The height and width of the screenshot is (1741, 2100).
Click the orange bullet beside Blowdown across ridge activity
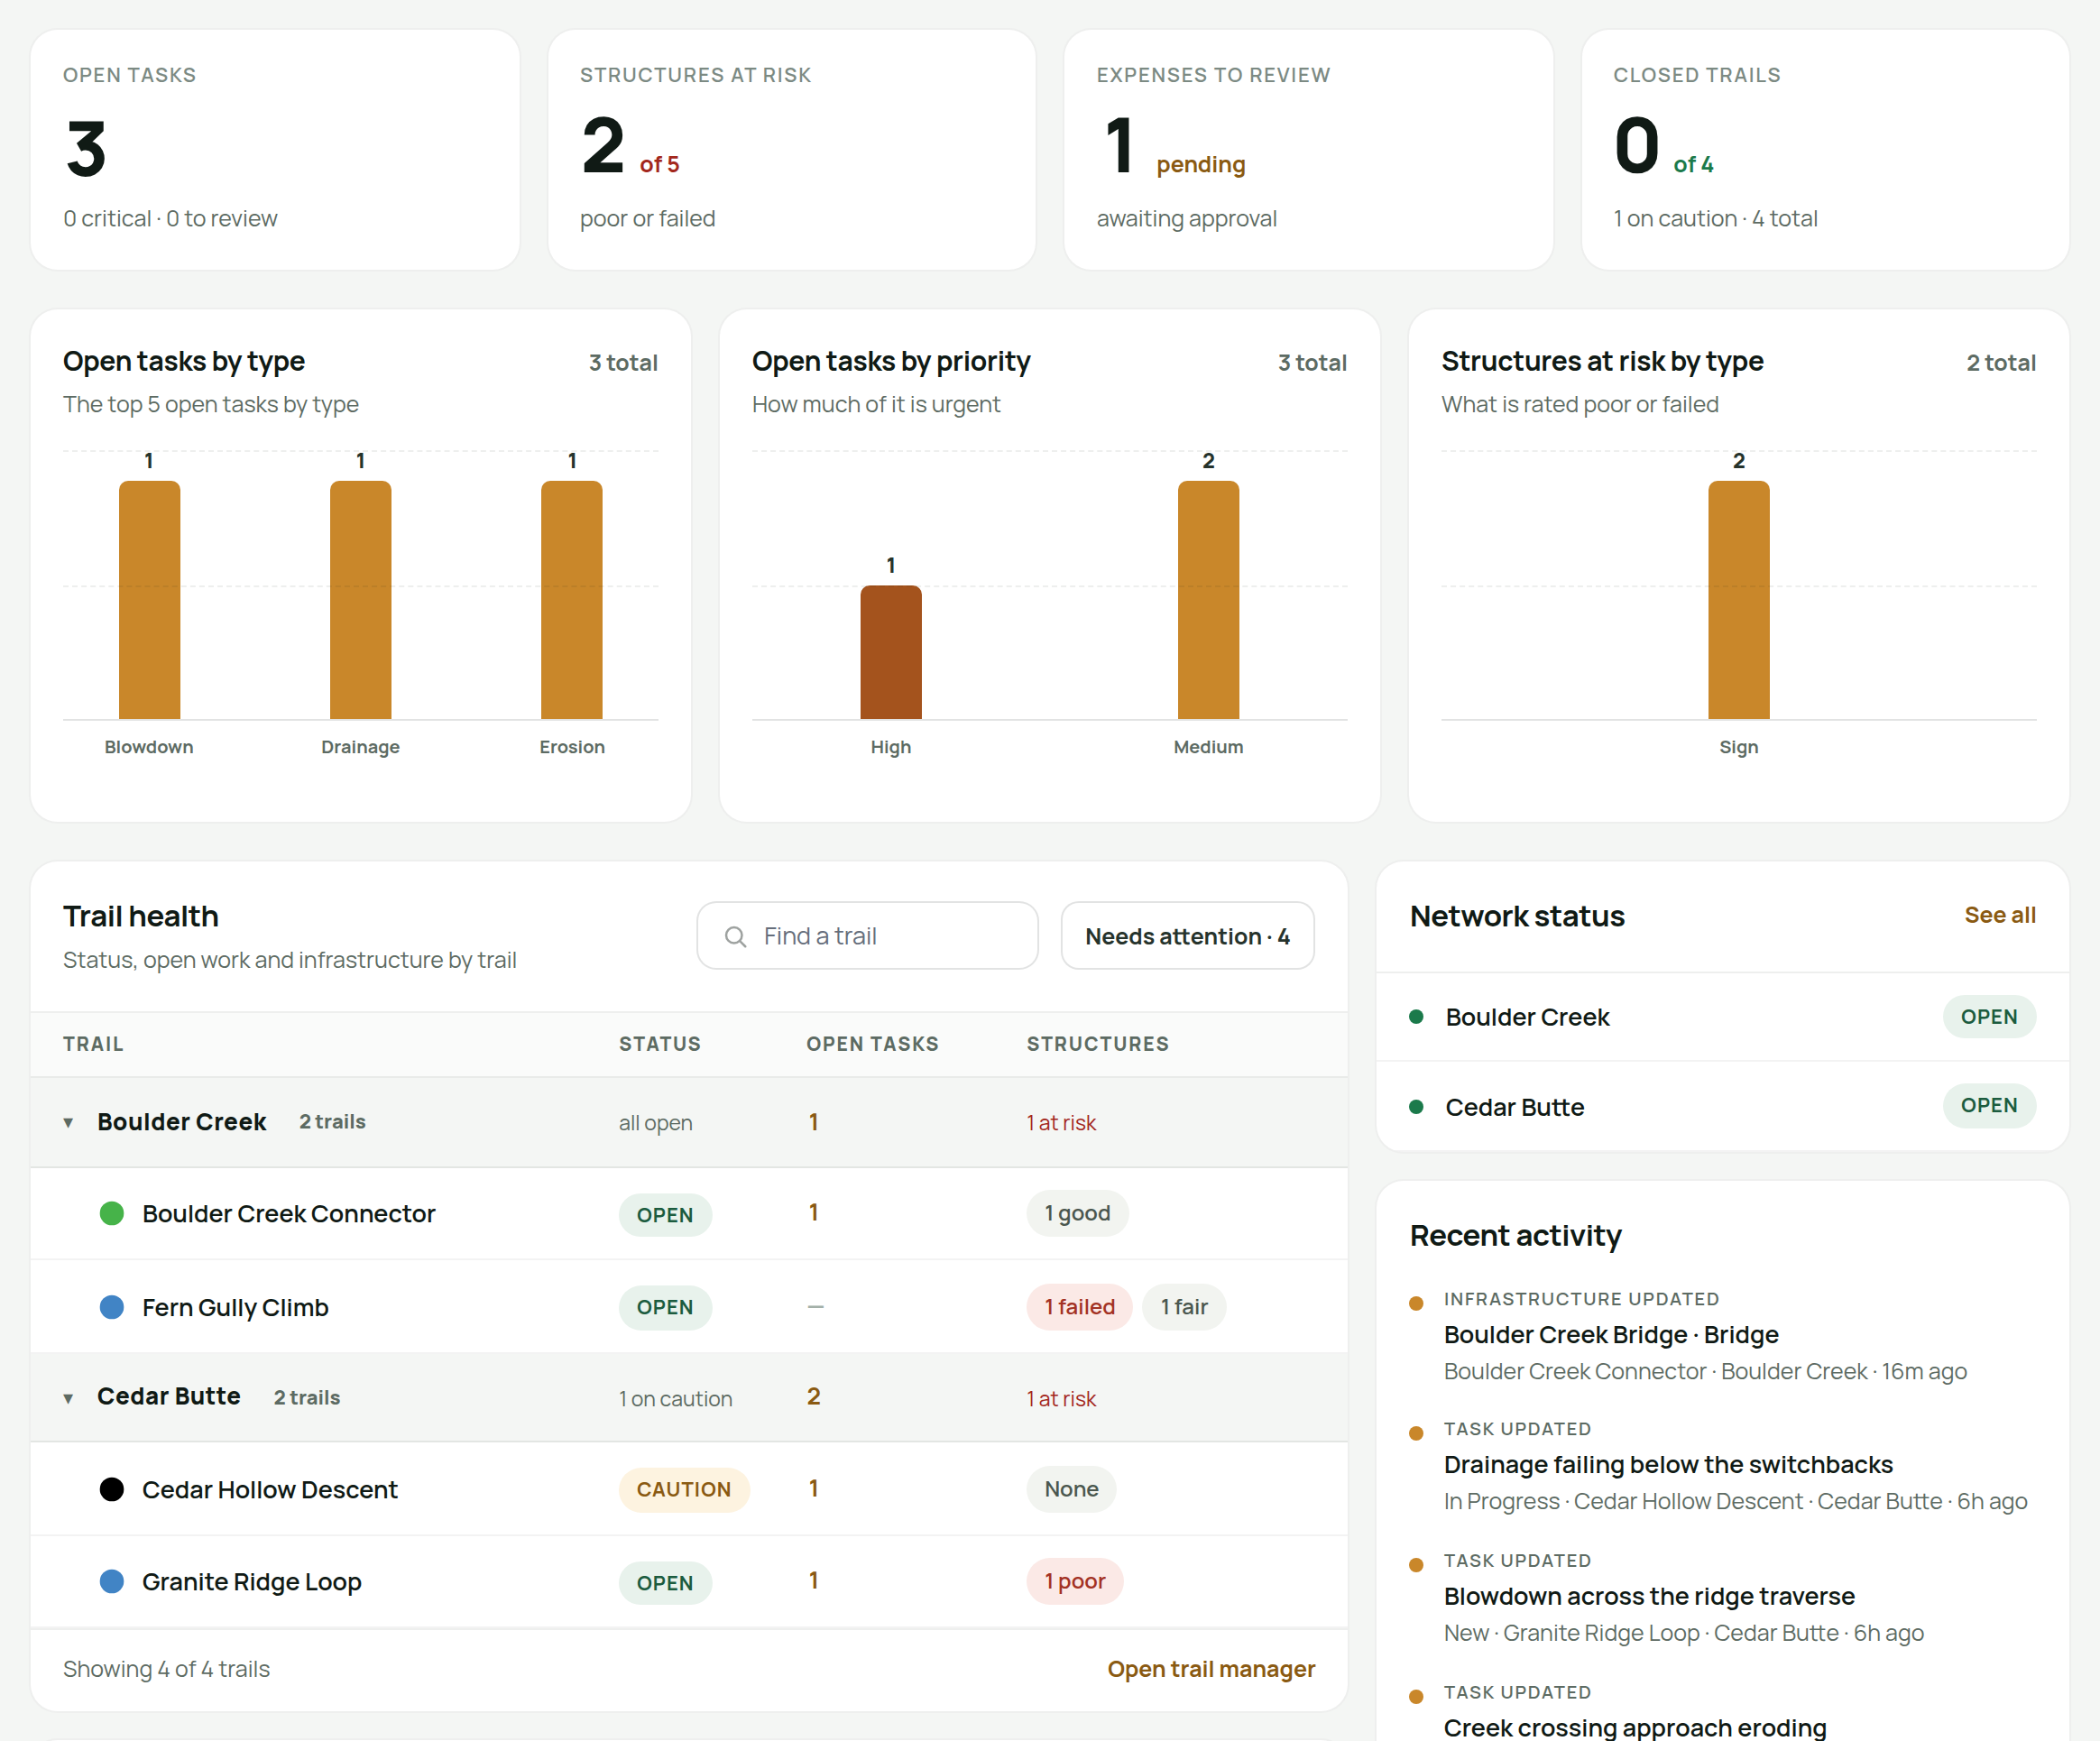click(1416, 1565)
